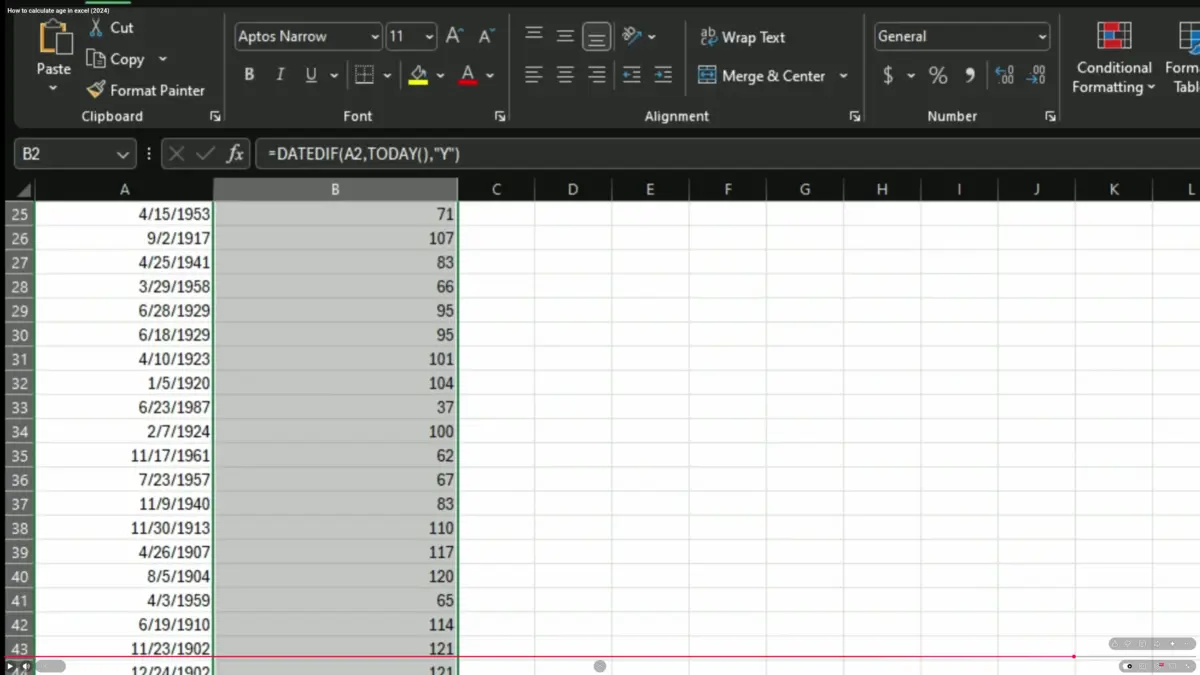1200x675 pixels.
Task: Click the Copy button
Action: [x=116, y=59]
